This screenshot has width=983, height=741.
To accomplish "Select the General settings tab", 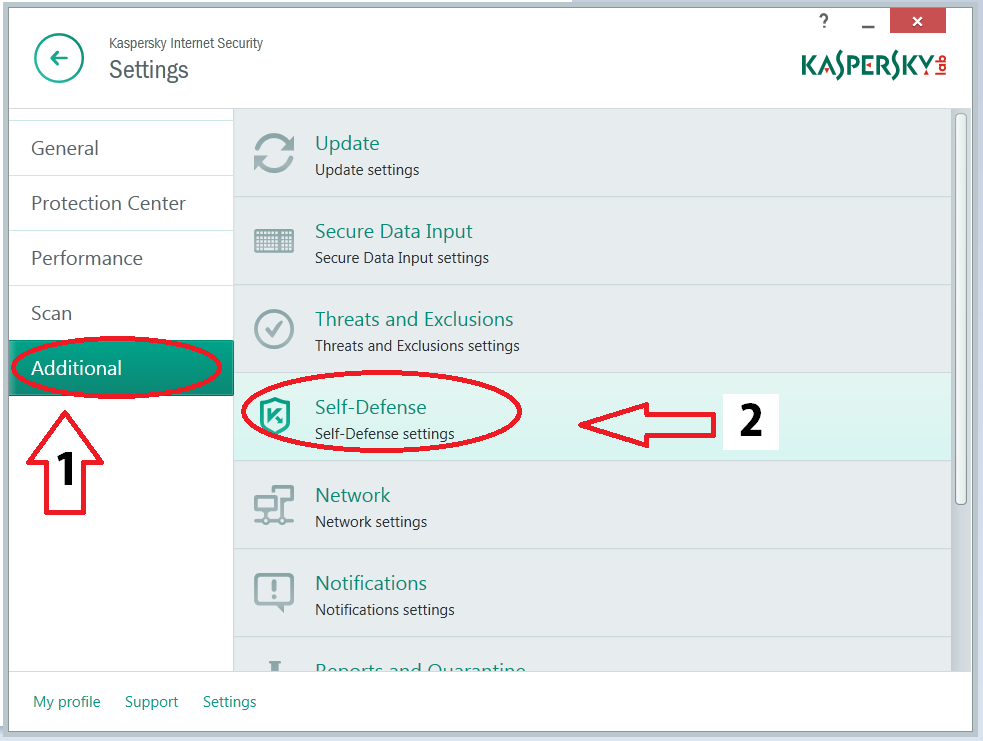I will coord(122,148).
